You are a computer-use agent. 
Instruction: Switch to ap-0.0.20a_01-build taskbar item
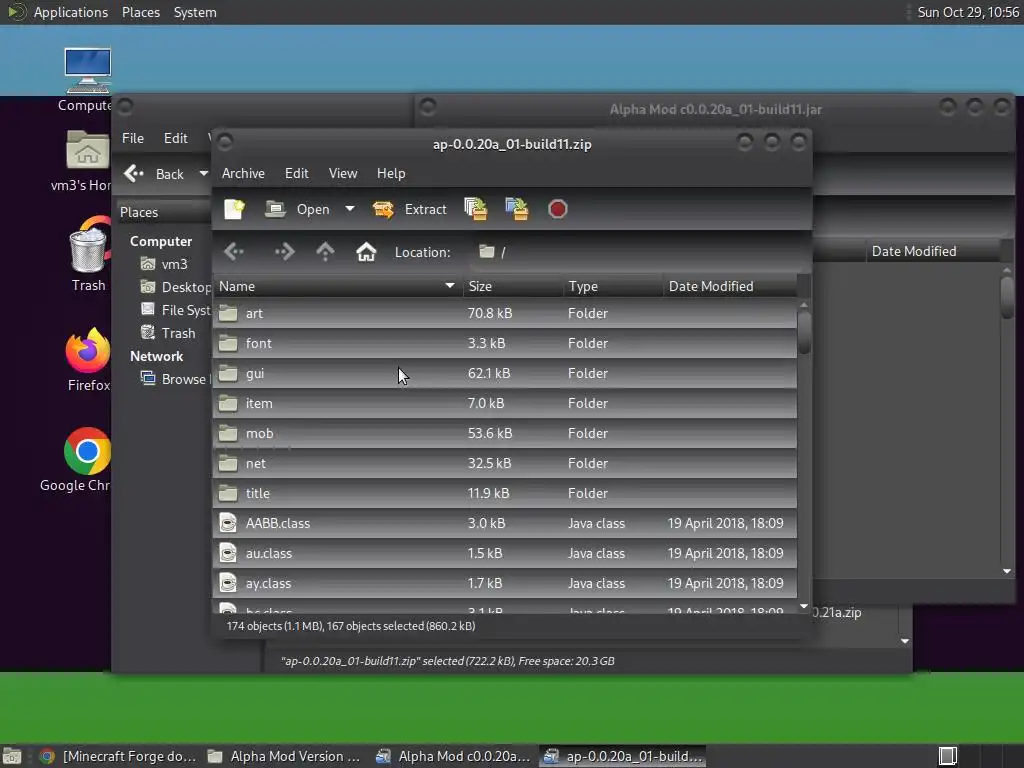623,756
